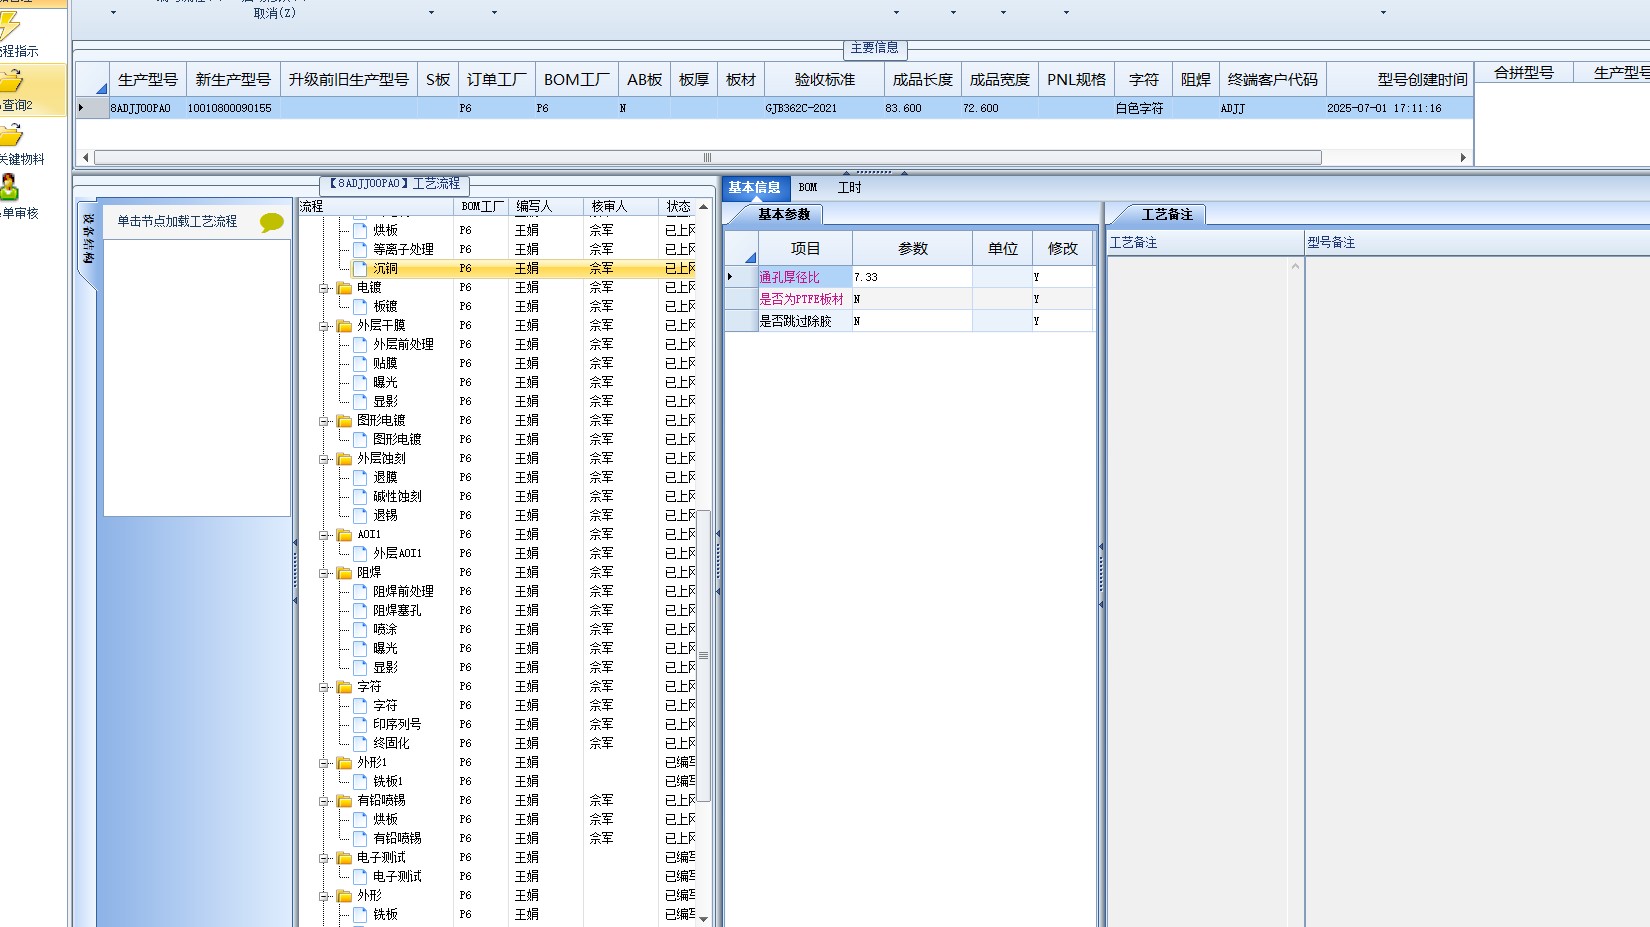Open the vertical 设备结构 side tab
Screen dimensions: 1650x927
(89, 240)
